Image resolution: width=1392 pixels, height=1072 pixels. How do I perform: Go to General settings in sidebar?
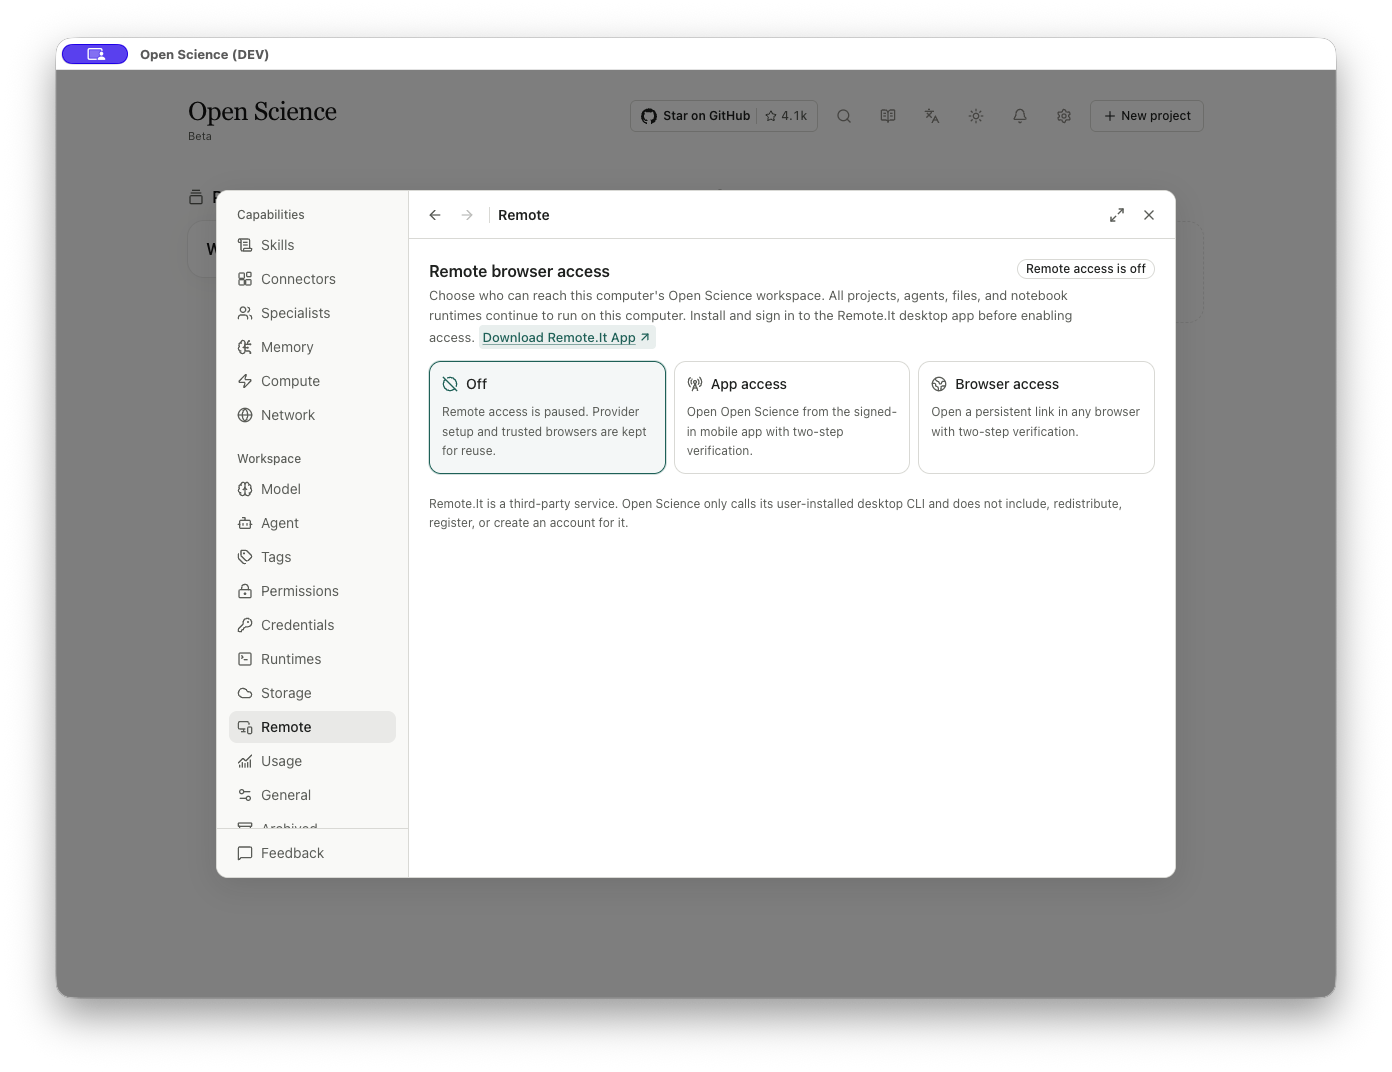(x=312, y=795)
